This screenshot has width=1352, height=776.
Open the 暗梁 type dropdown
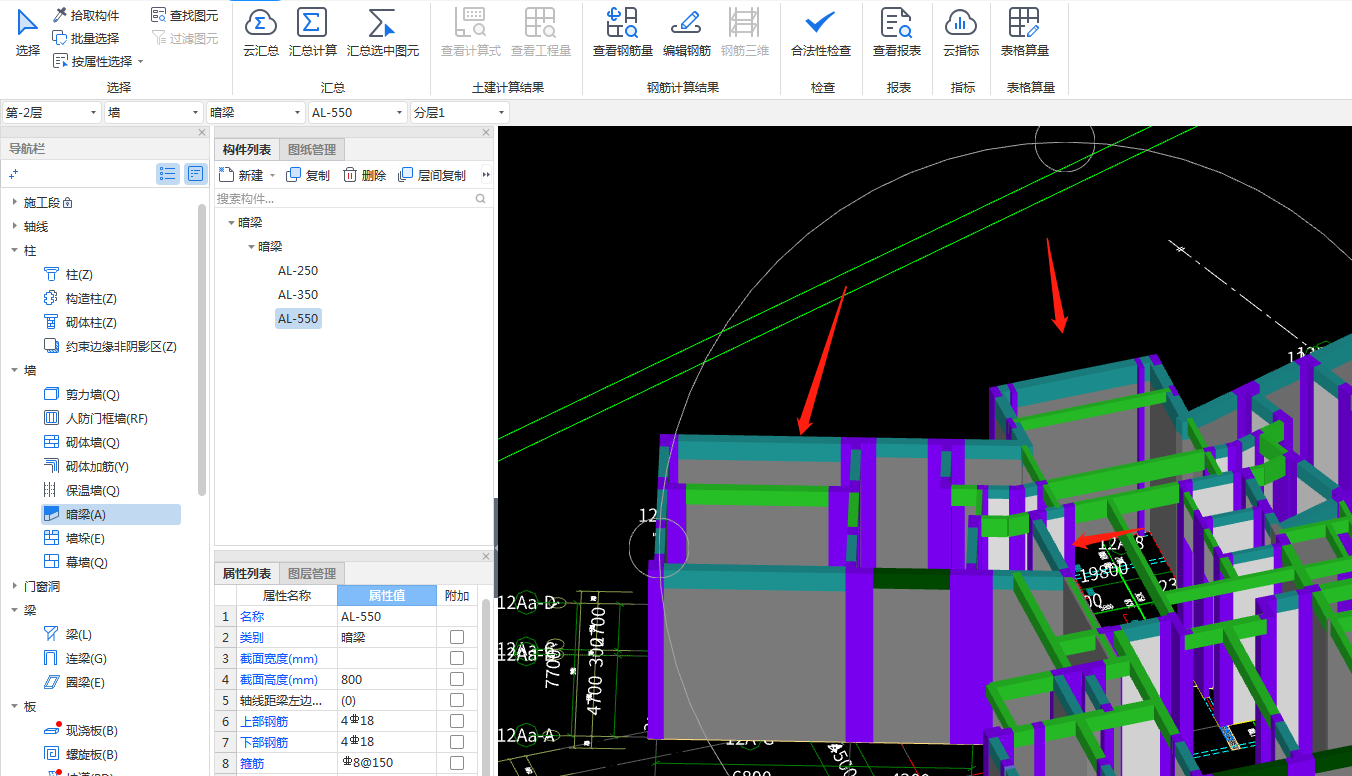click(256, 113)
